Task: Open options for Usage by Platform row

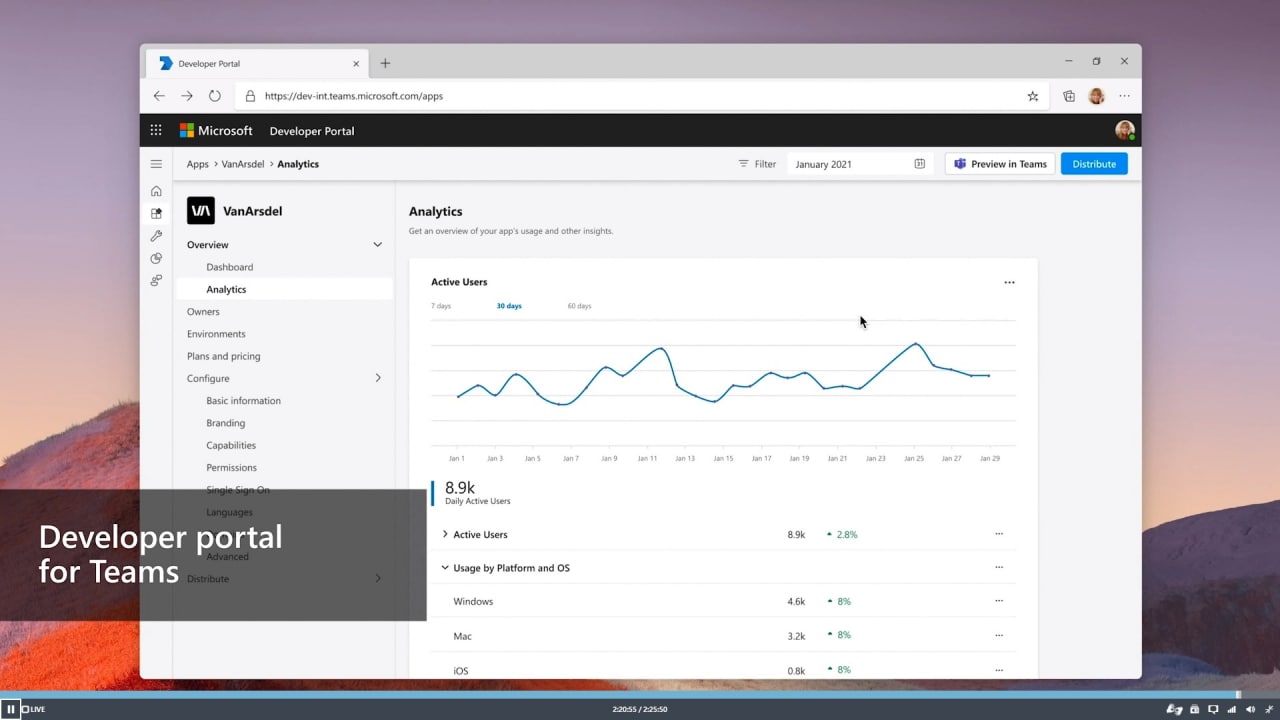Action: click(998, 567)
